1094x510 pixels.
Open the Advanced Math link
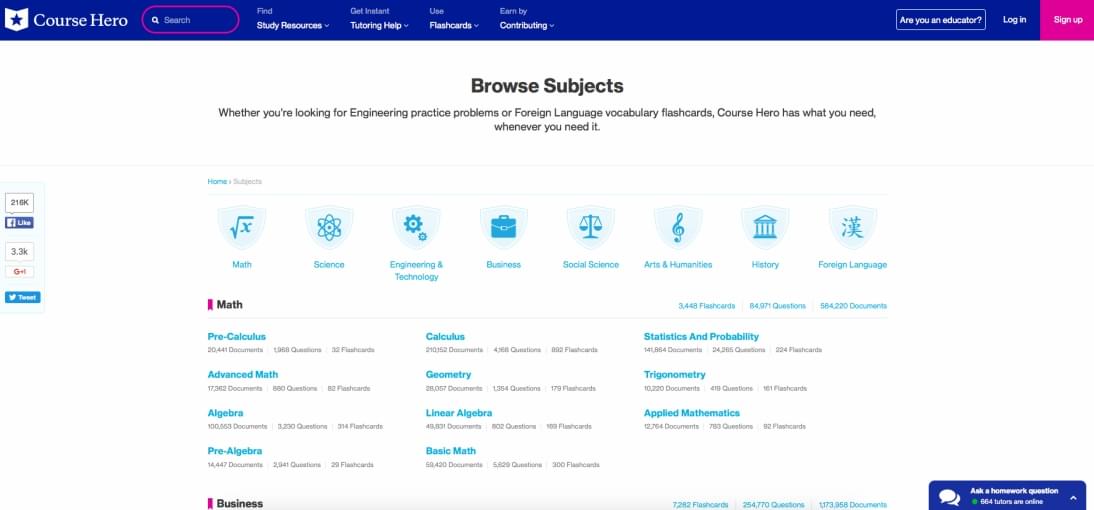(x=243, y=375)
